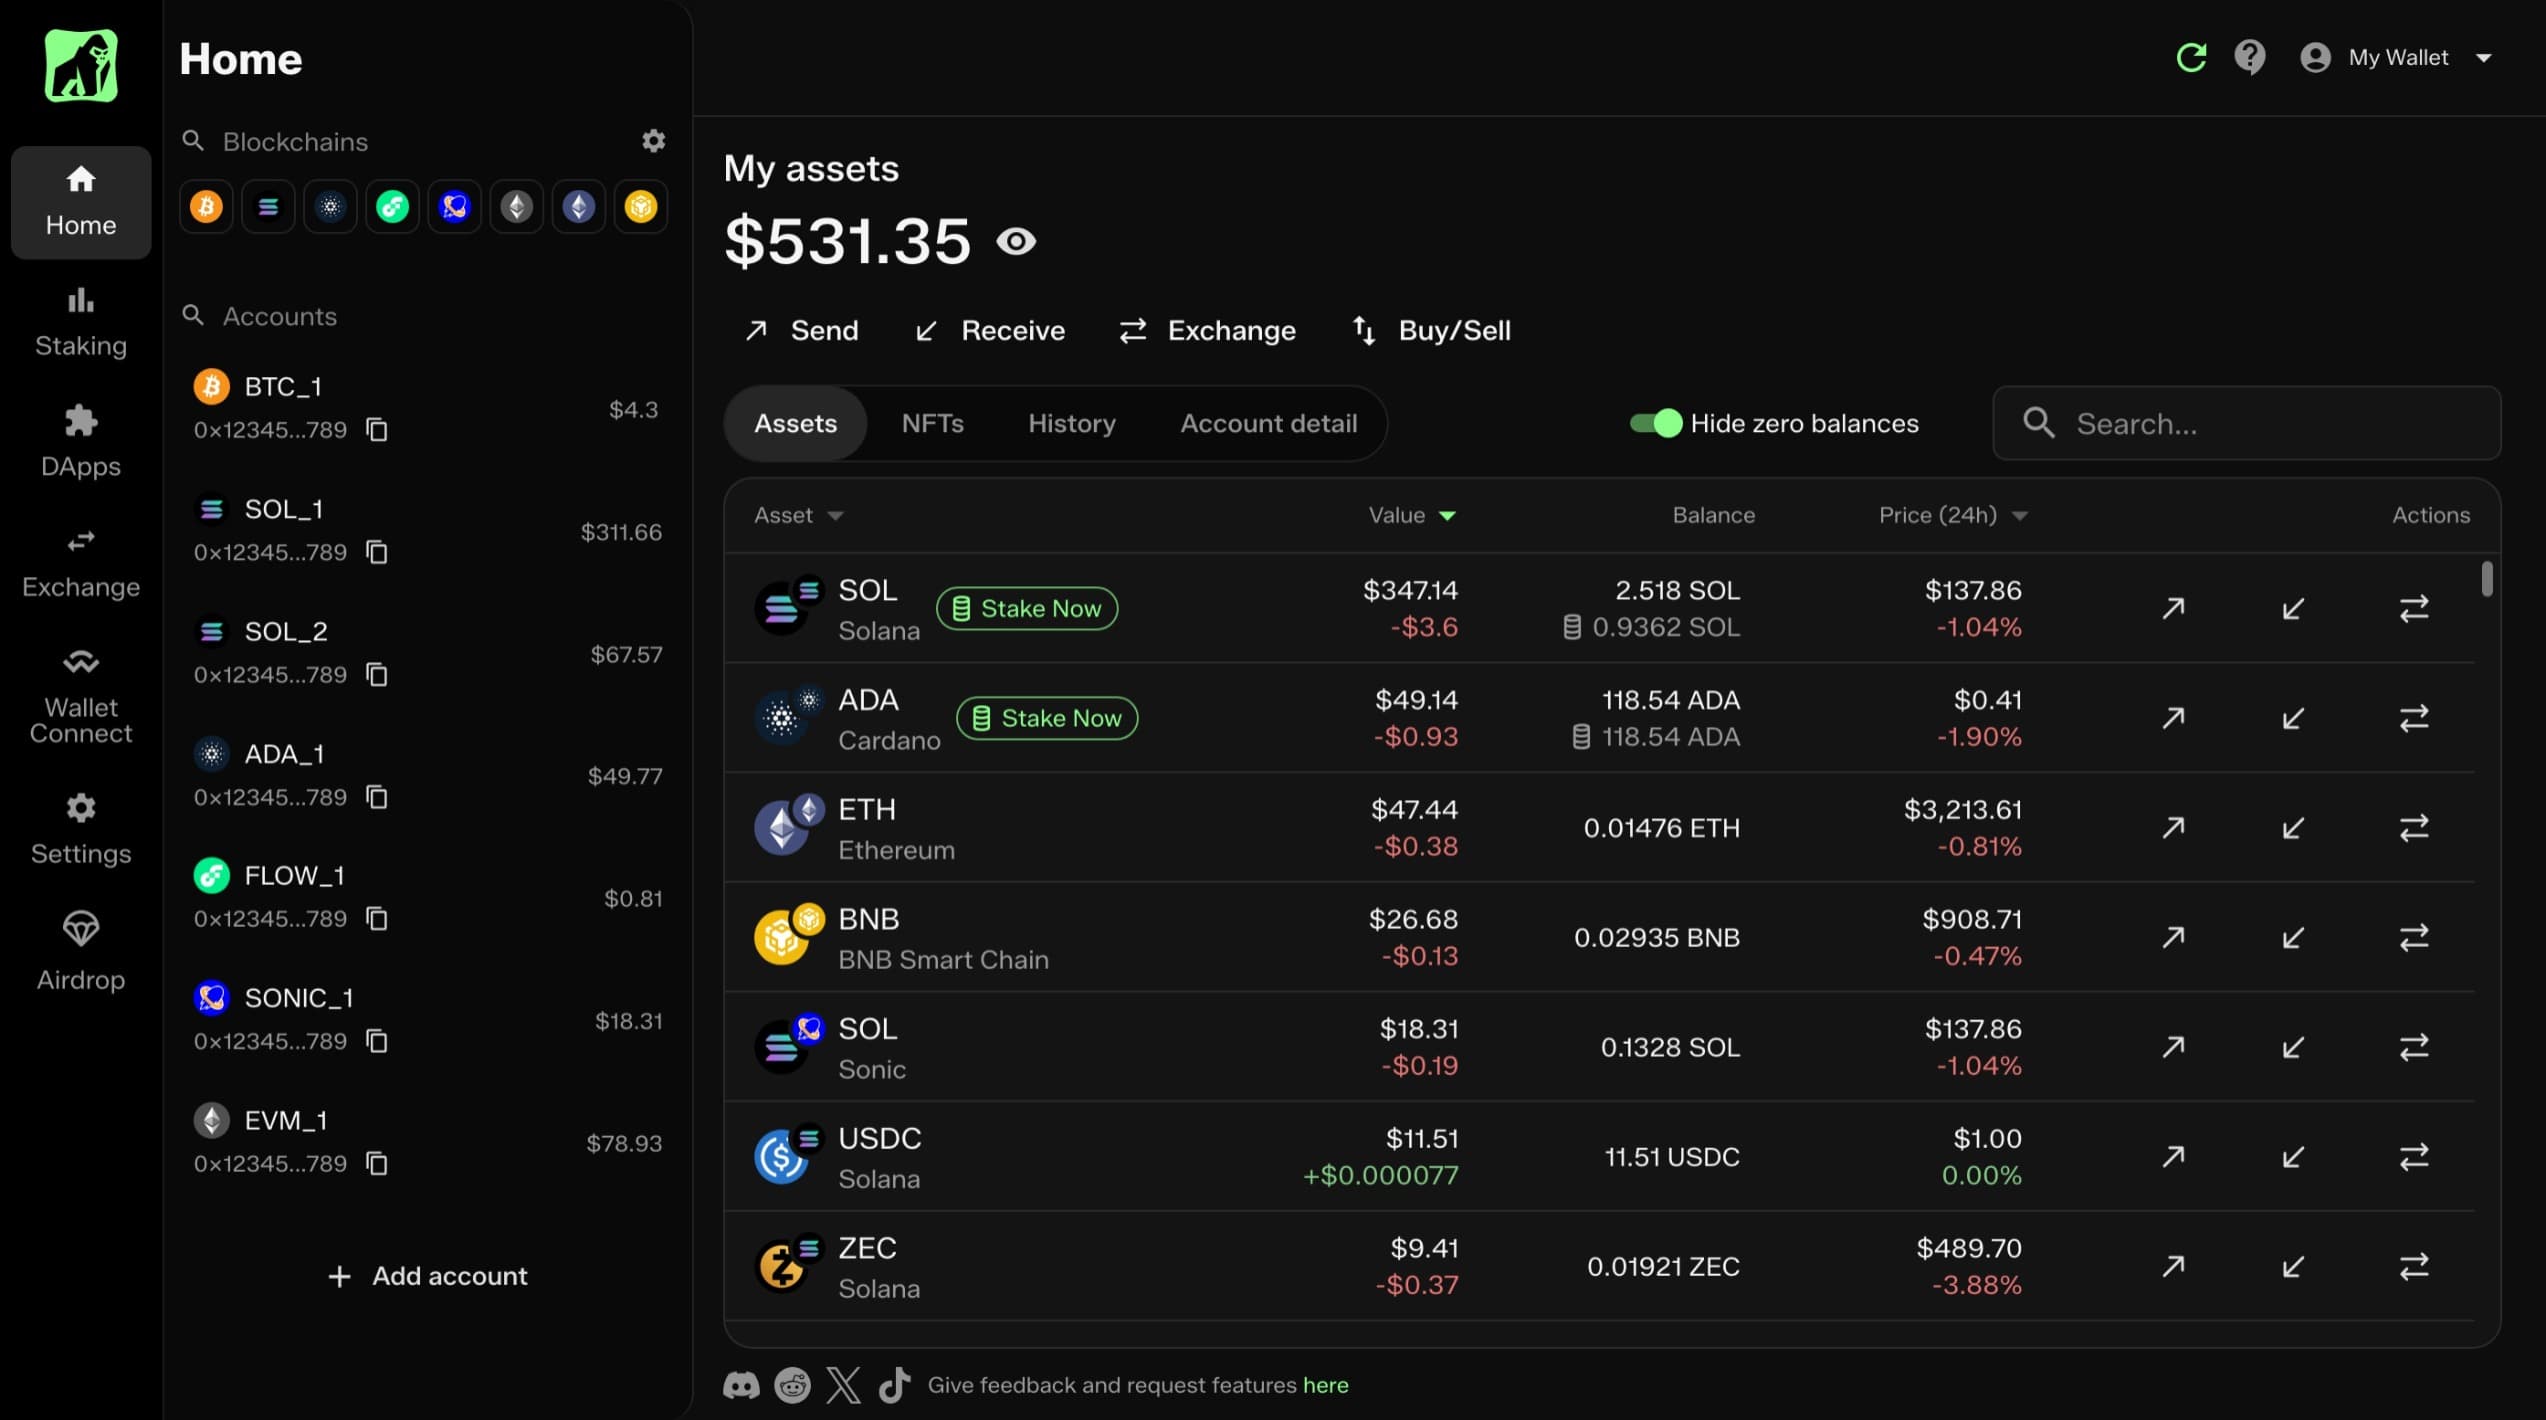Copy the BTC_1 account address
The height and width of the screenshot is (1420, 2546).
click(376, 430)
